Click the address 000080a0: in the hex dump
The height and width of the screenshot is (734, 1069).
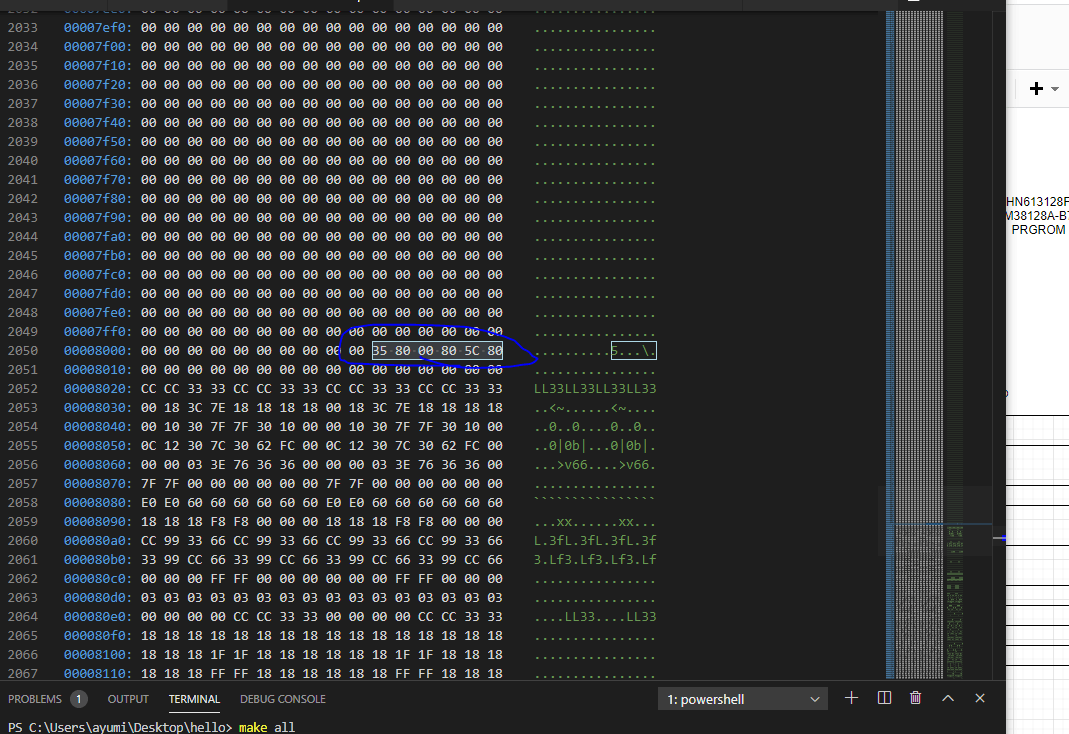pyautogui.click(x=98, y=540)
